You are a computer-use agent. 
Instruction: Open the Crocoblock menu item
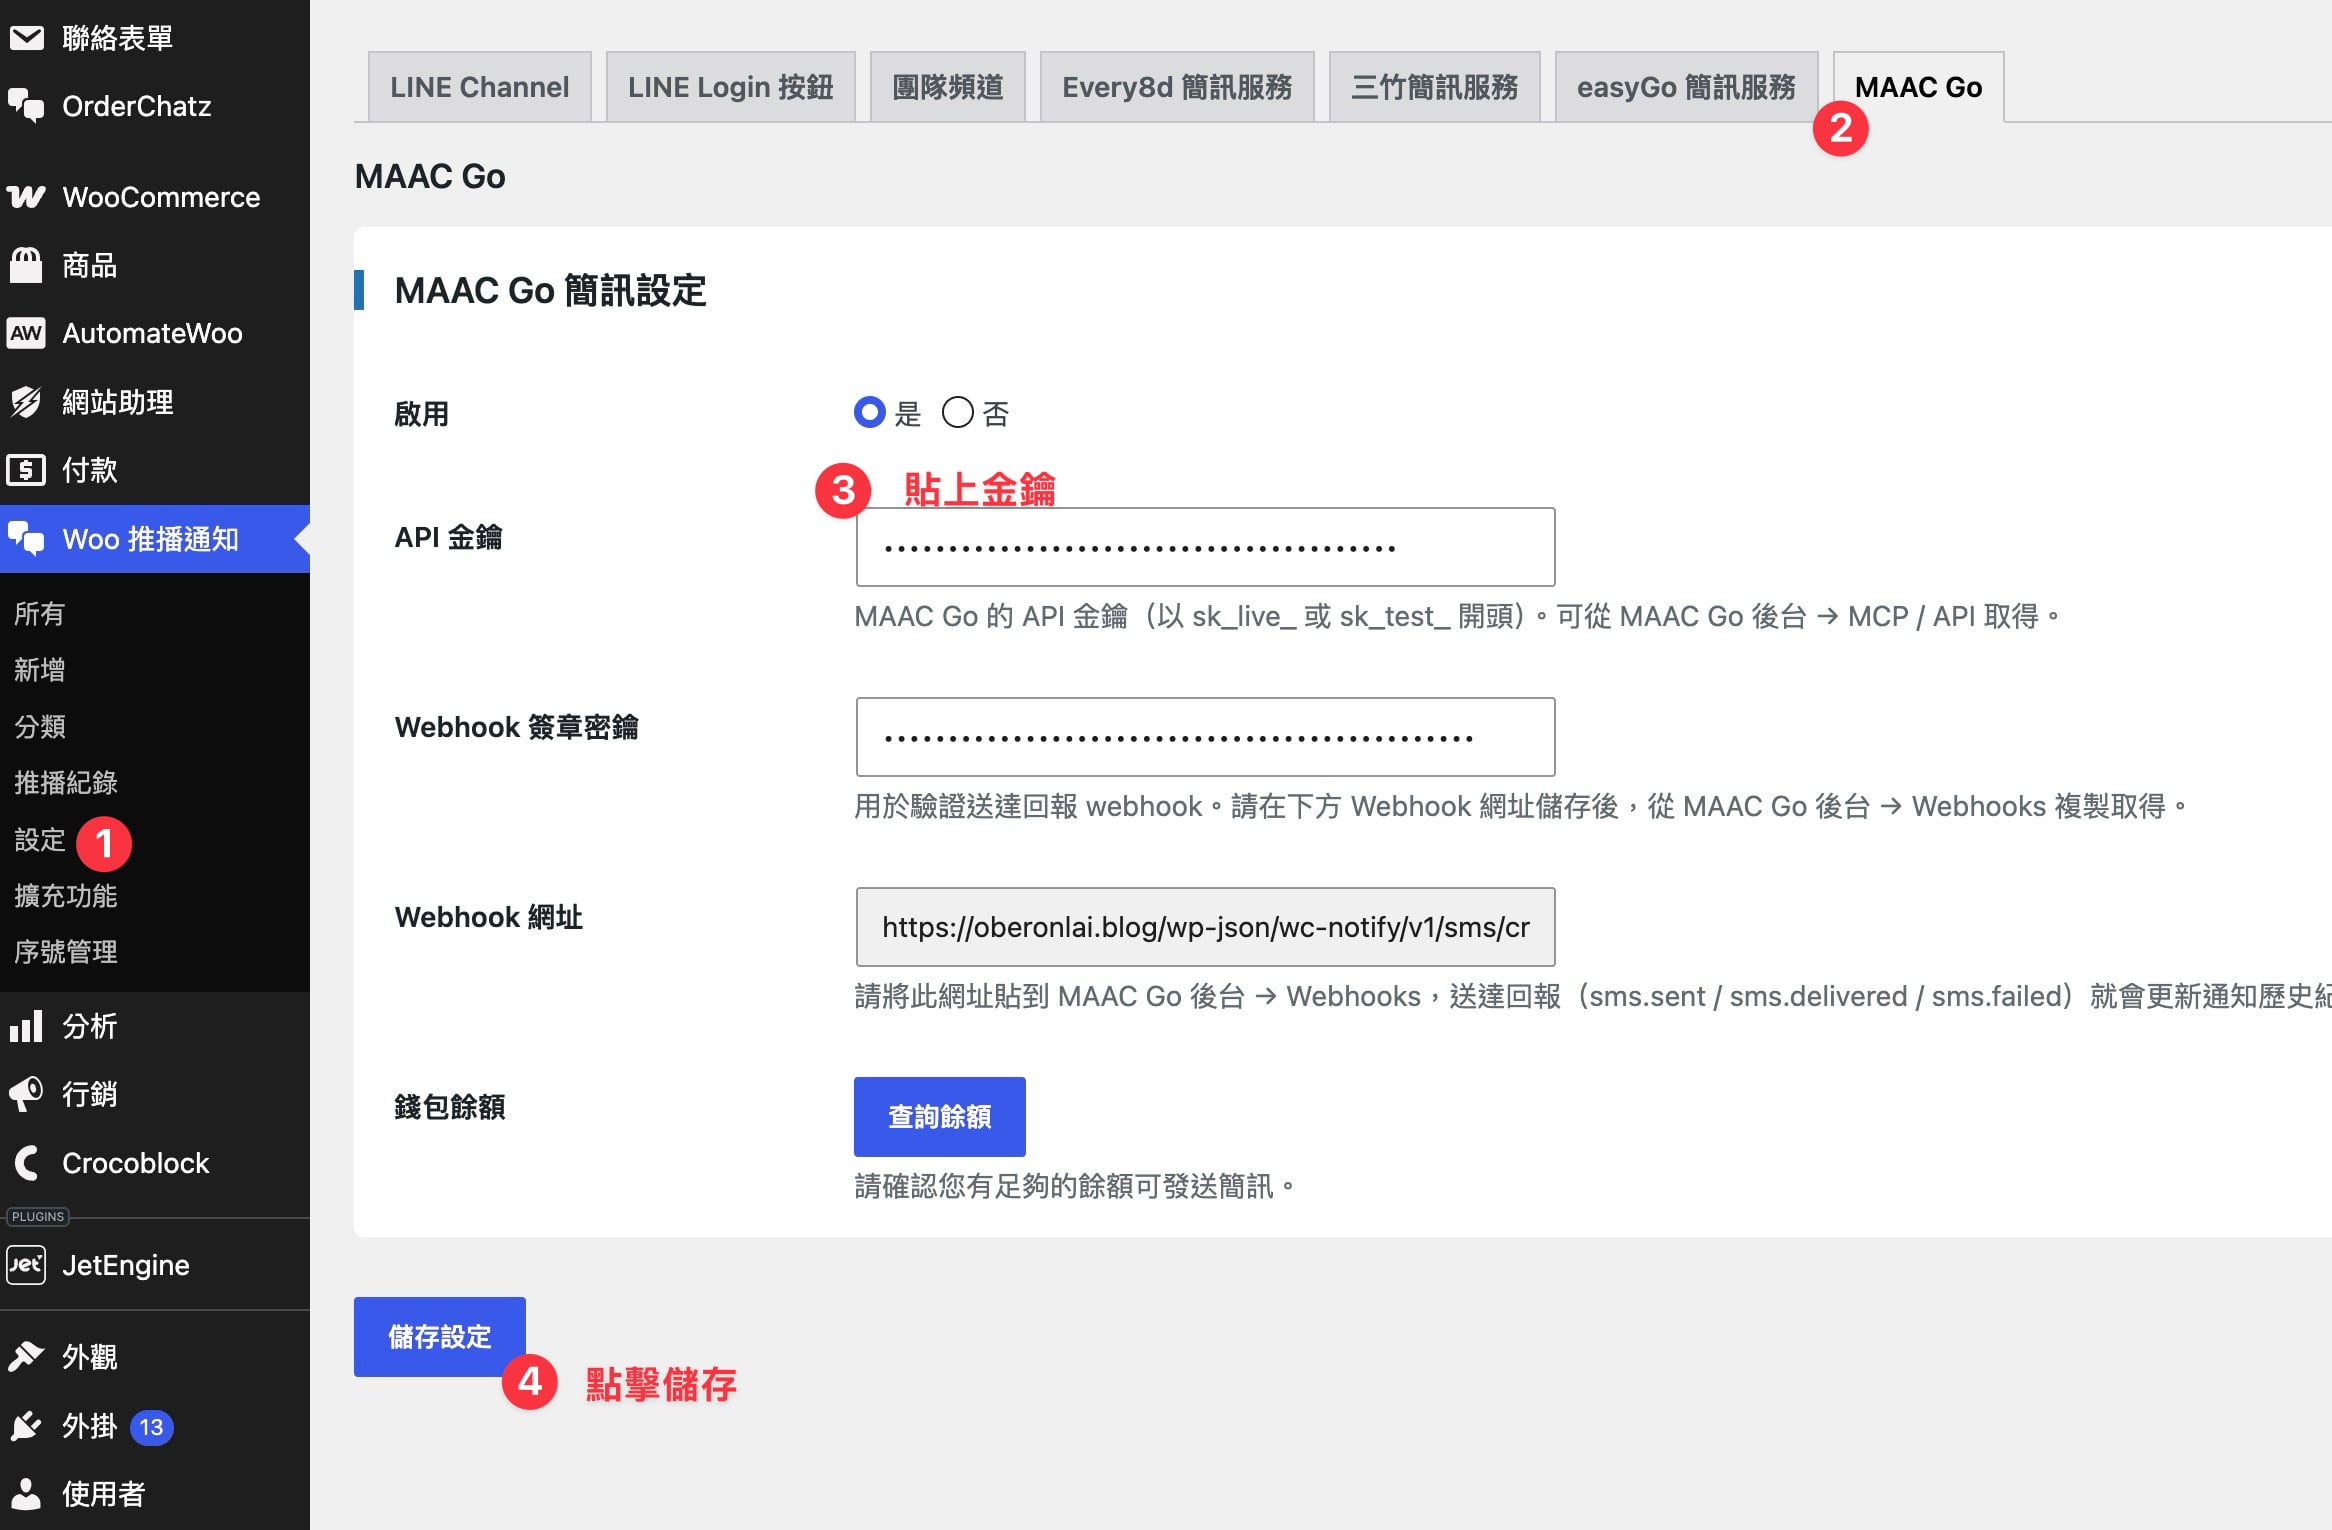pyautogui.click(x=155, y=1163)
